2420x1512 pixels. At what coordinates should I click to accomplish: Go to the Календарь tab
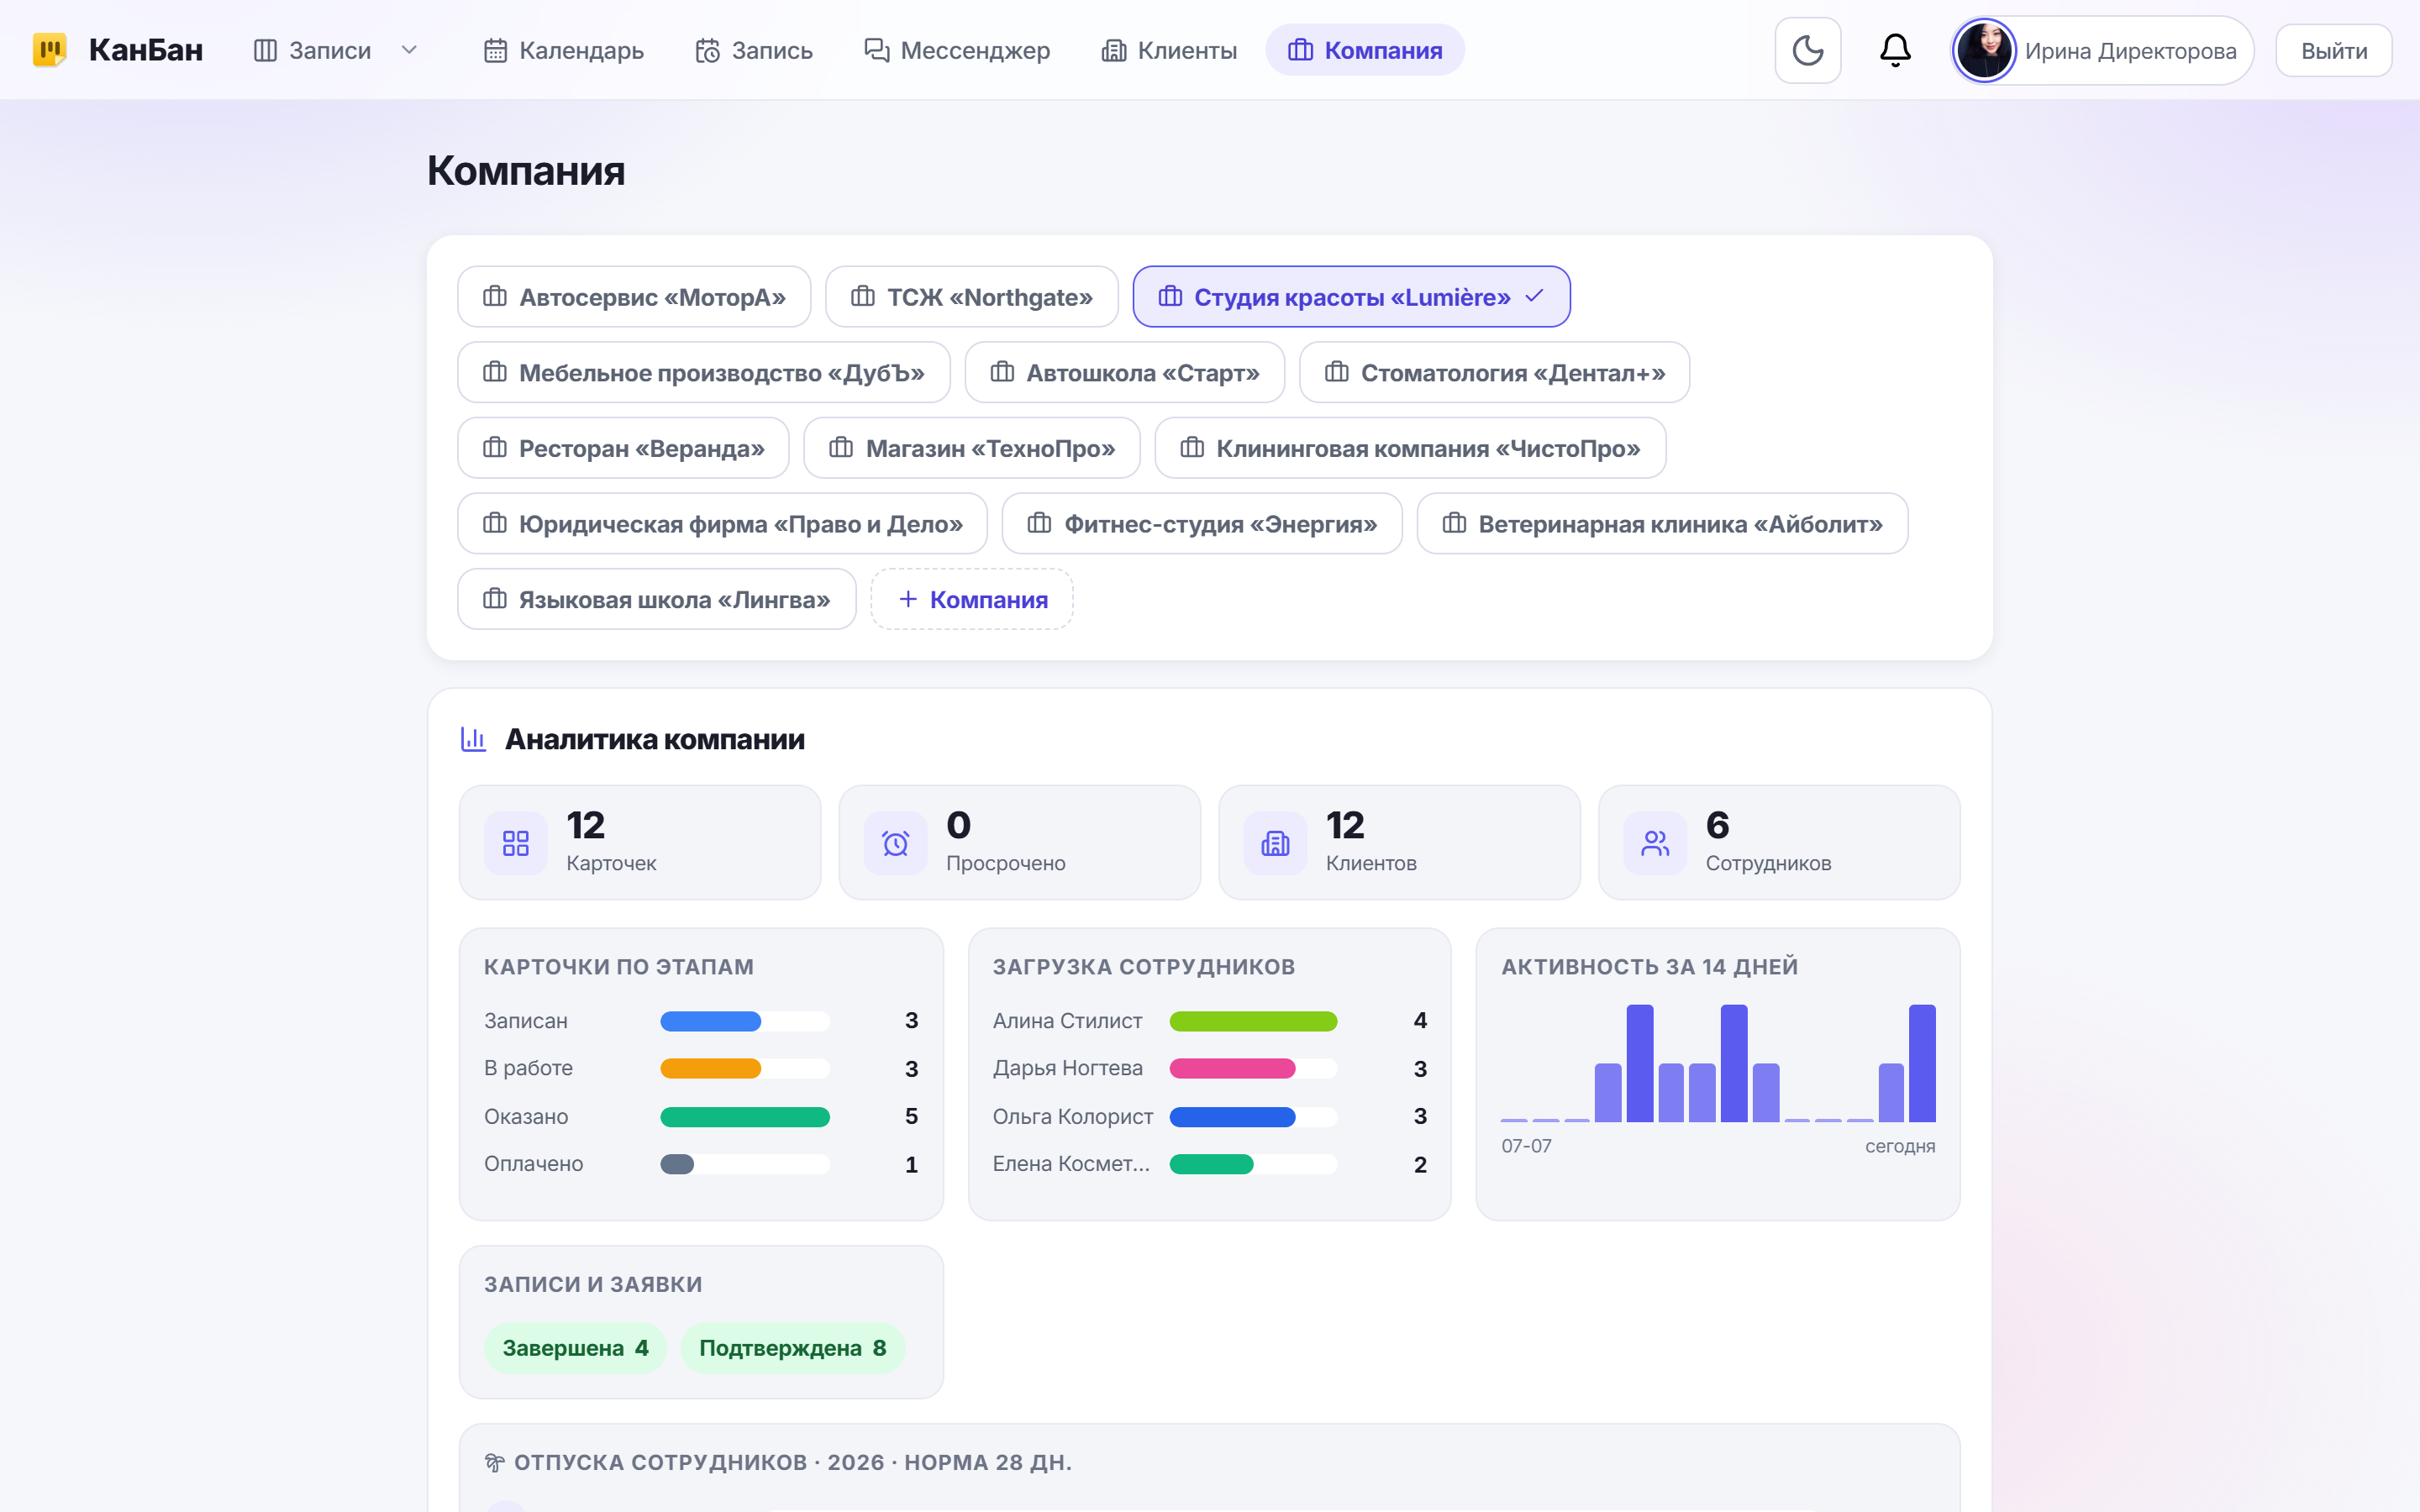coord(563,50)
